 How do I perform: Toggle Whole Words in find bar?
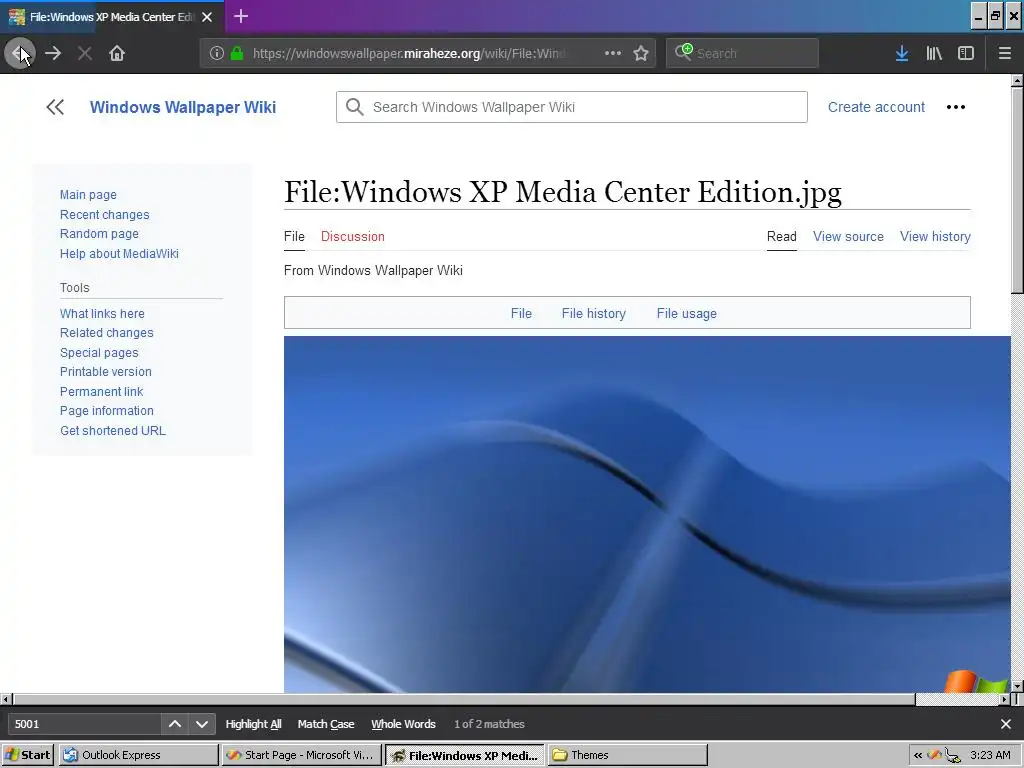click(404, 724)
